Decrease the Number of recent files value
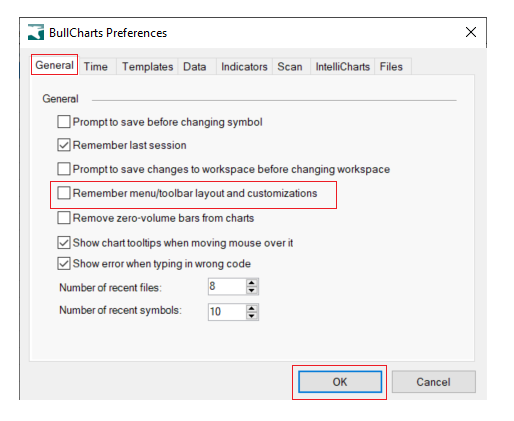Screen dimensions: 514x421 (x=252, y=290)
